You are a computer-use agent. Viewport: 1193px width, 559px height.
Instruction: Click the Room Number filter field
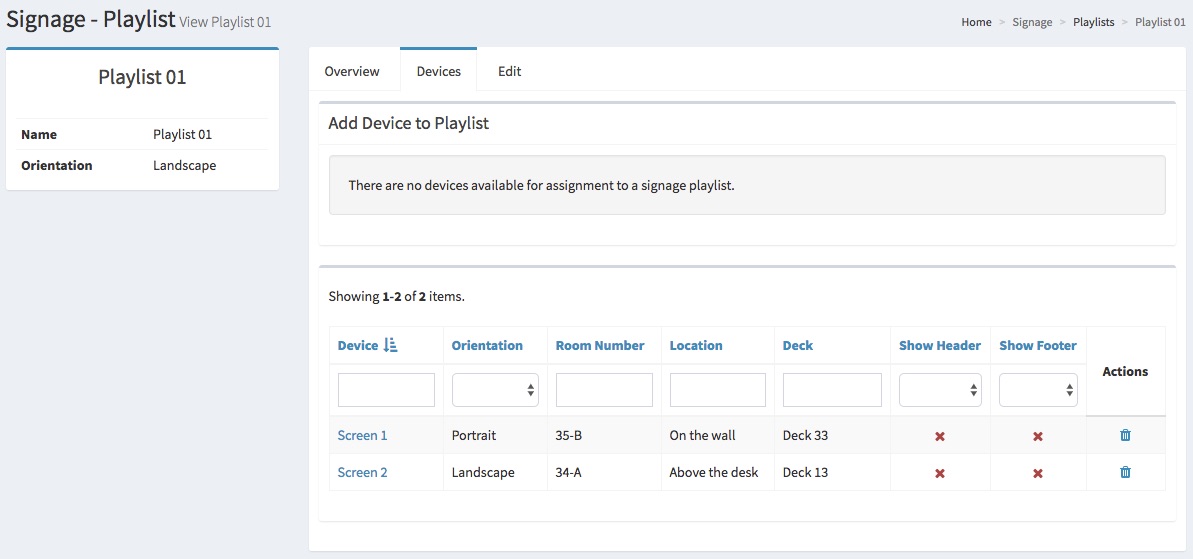pyautogui.click(x=604, y=390)
